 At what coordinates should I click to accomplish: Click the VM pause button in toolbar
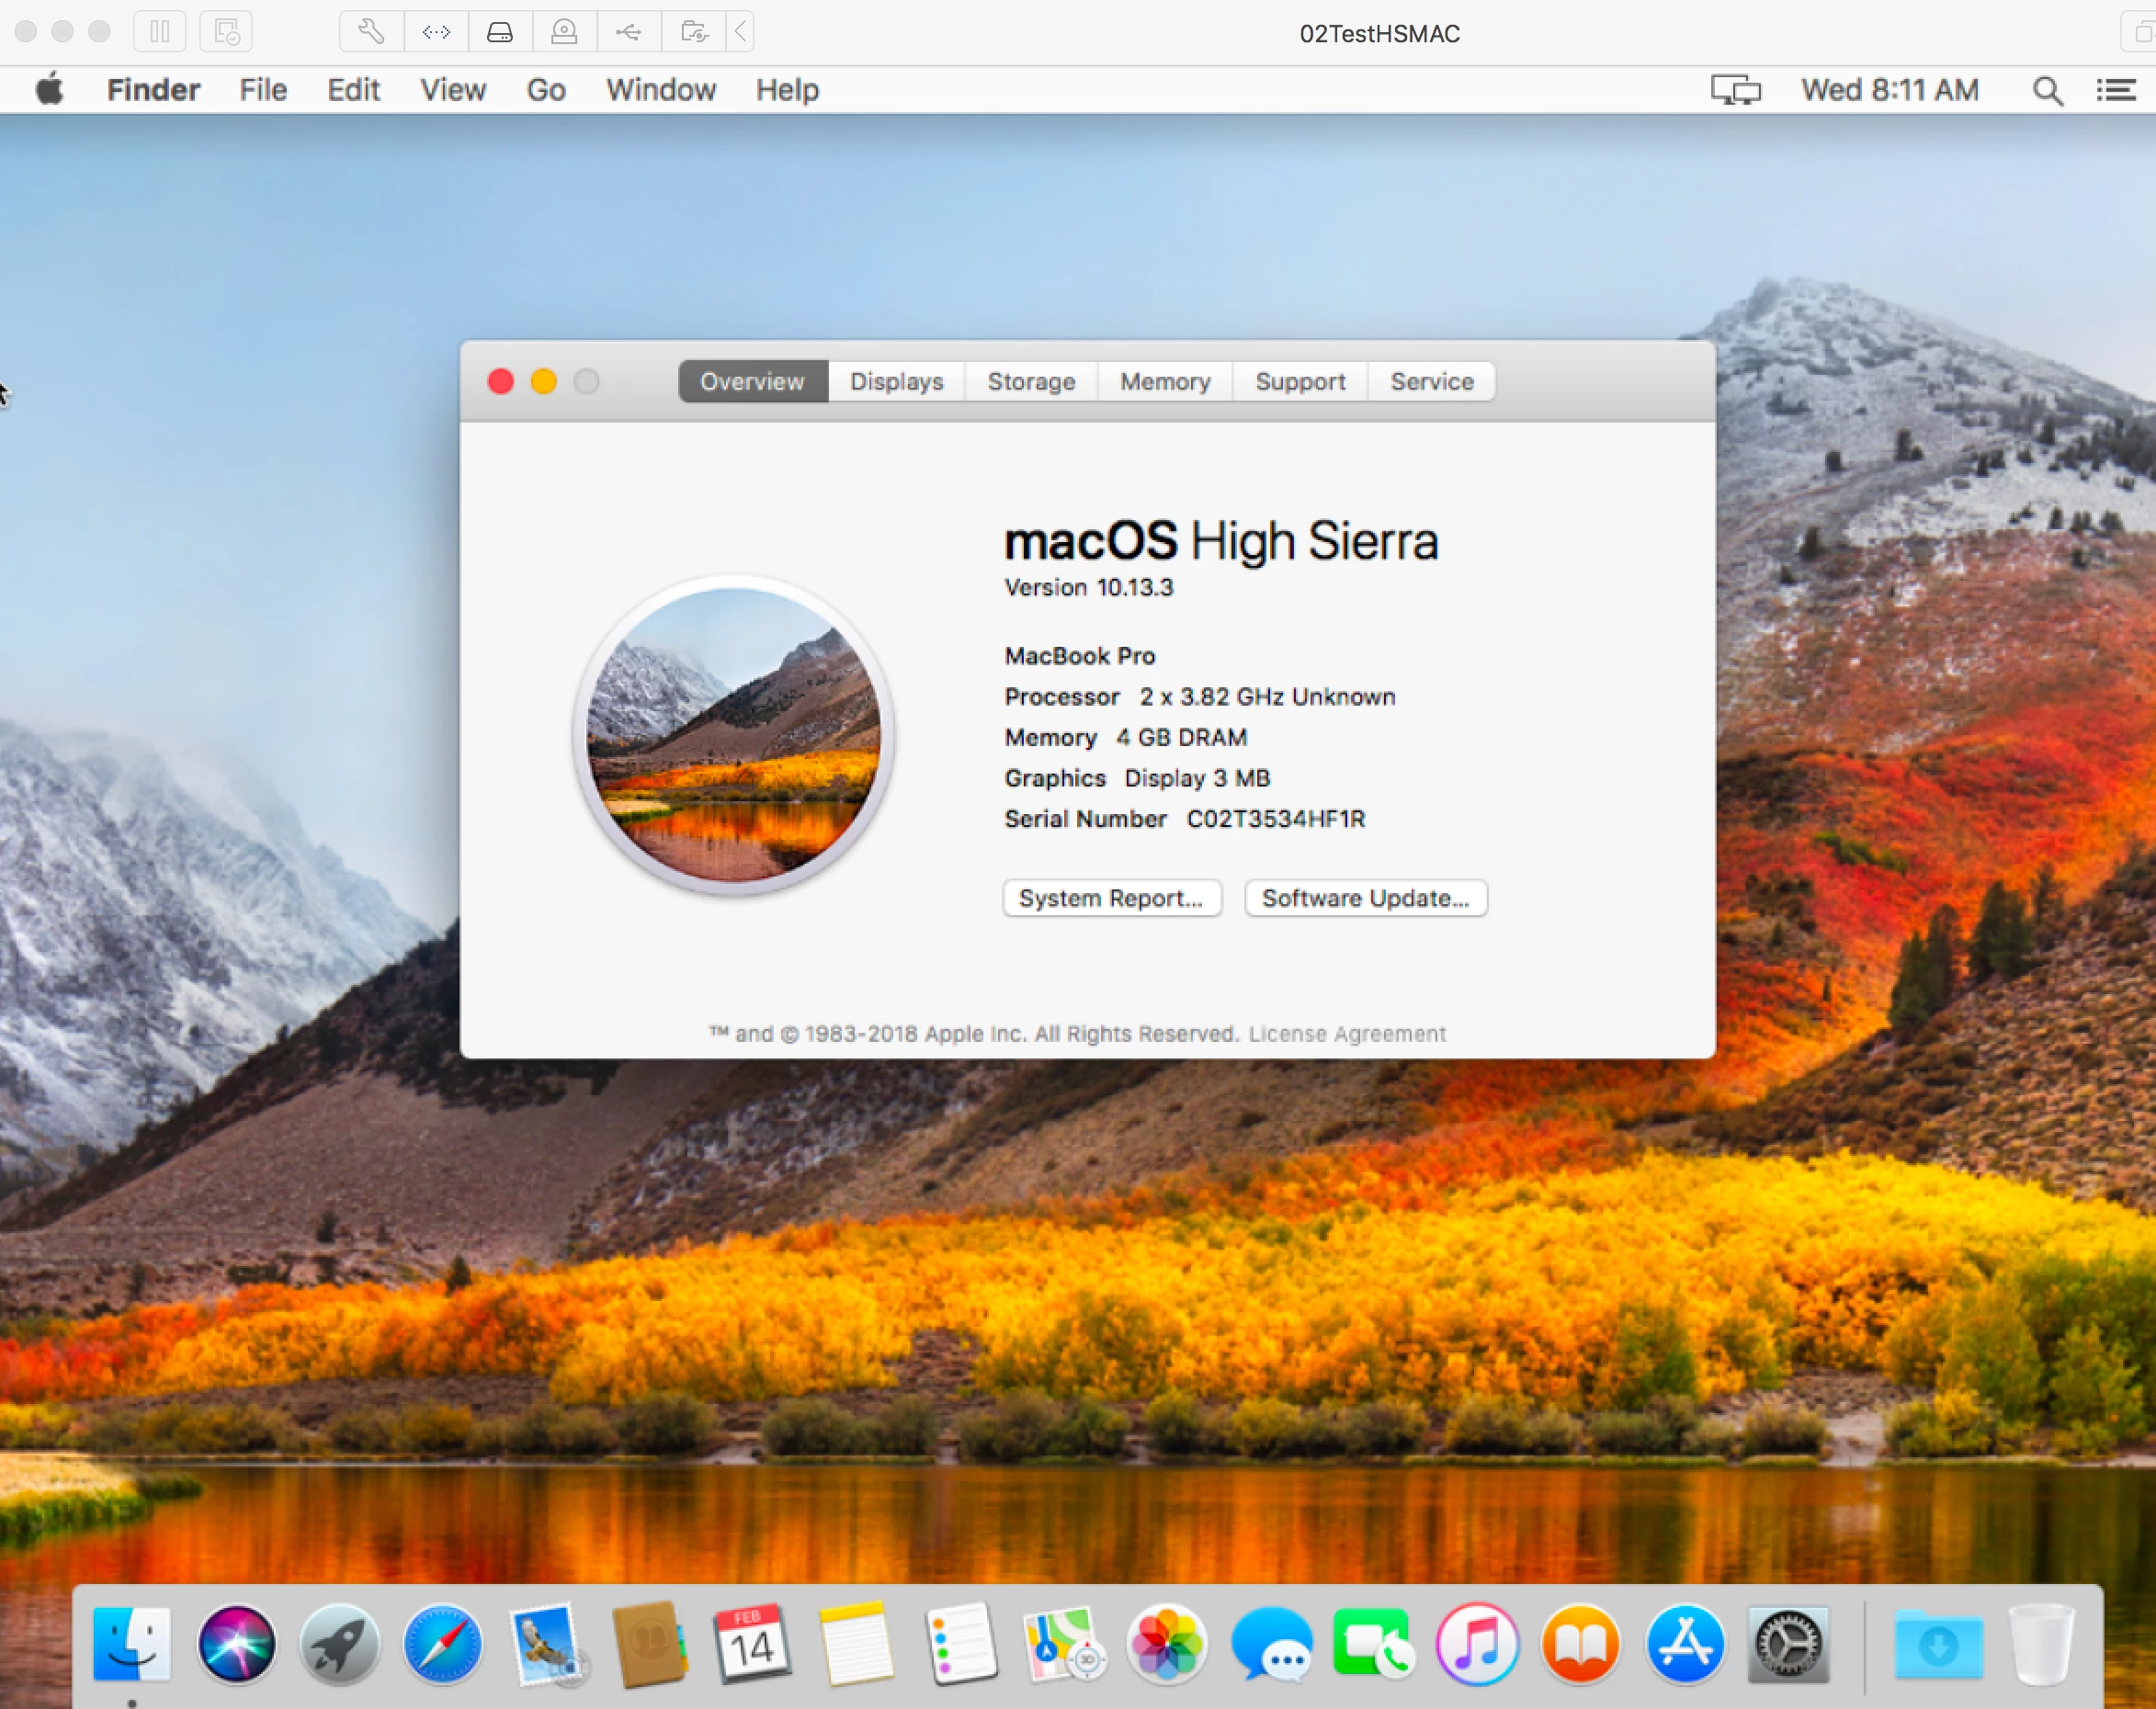(160, 32)
